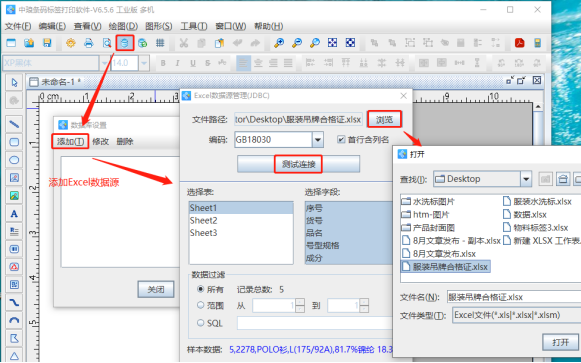Screen dimensions: 581x363
Task: Select the SQL radio button
Action: click(200, 323)
